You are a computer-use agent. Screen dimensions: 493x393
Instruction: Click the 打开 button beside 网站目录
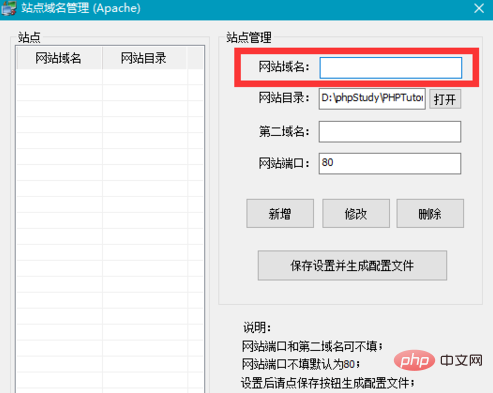445,99
